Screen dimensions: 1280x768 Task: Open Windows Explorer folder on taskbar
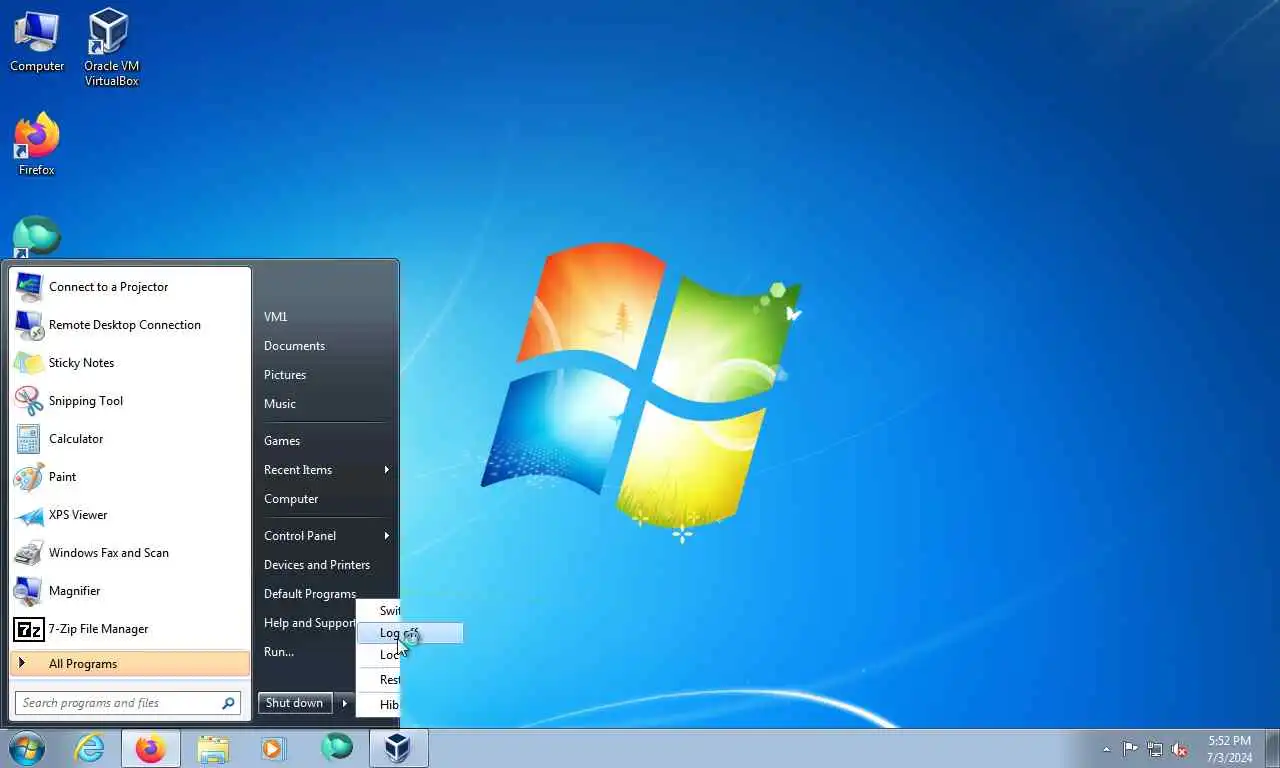click(213, 748)
